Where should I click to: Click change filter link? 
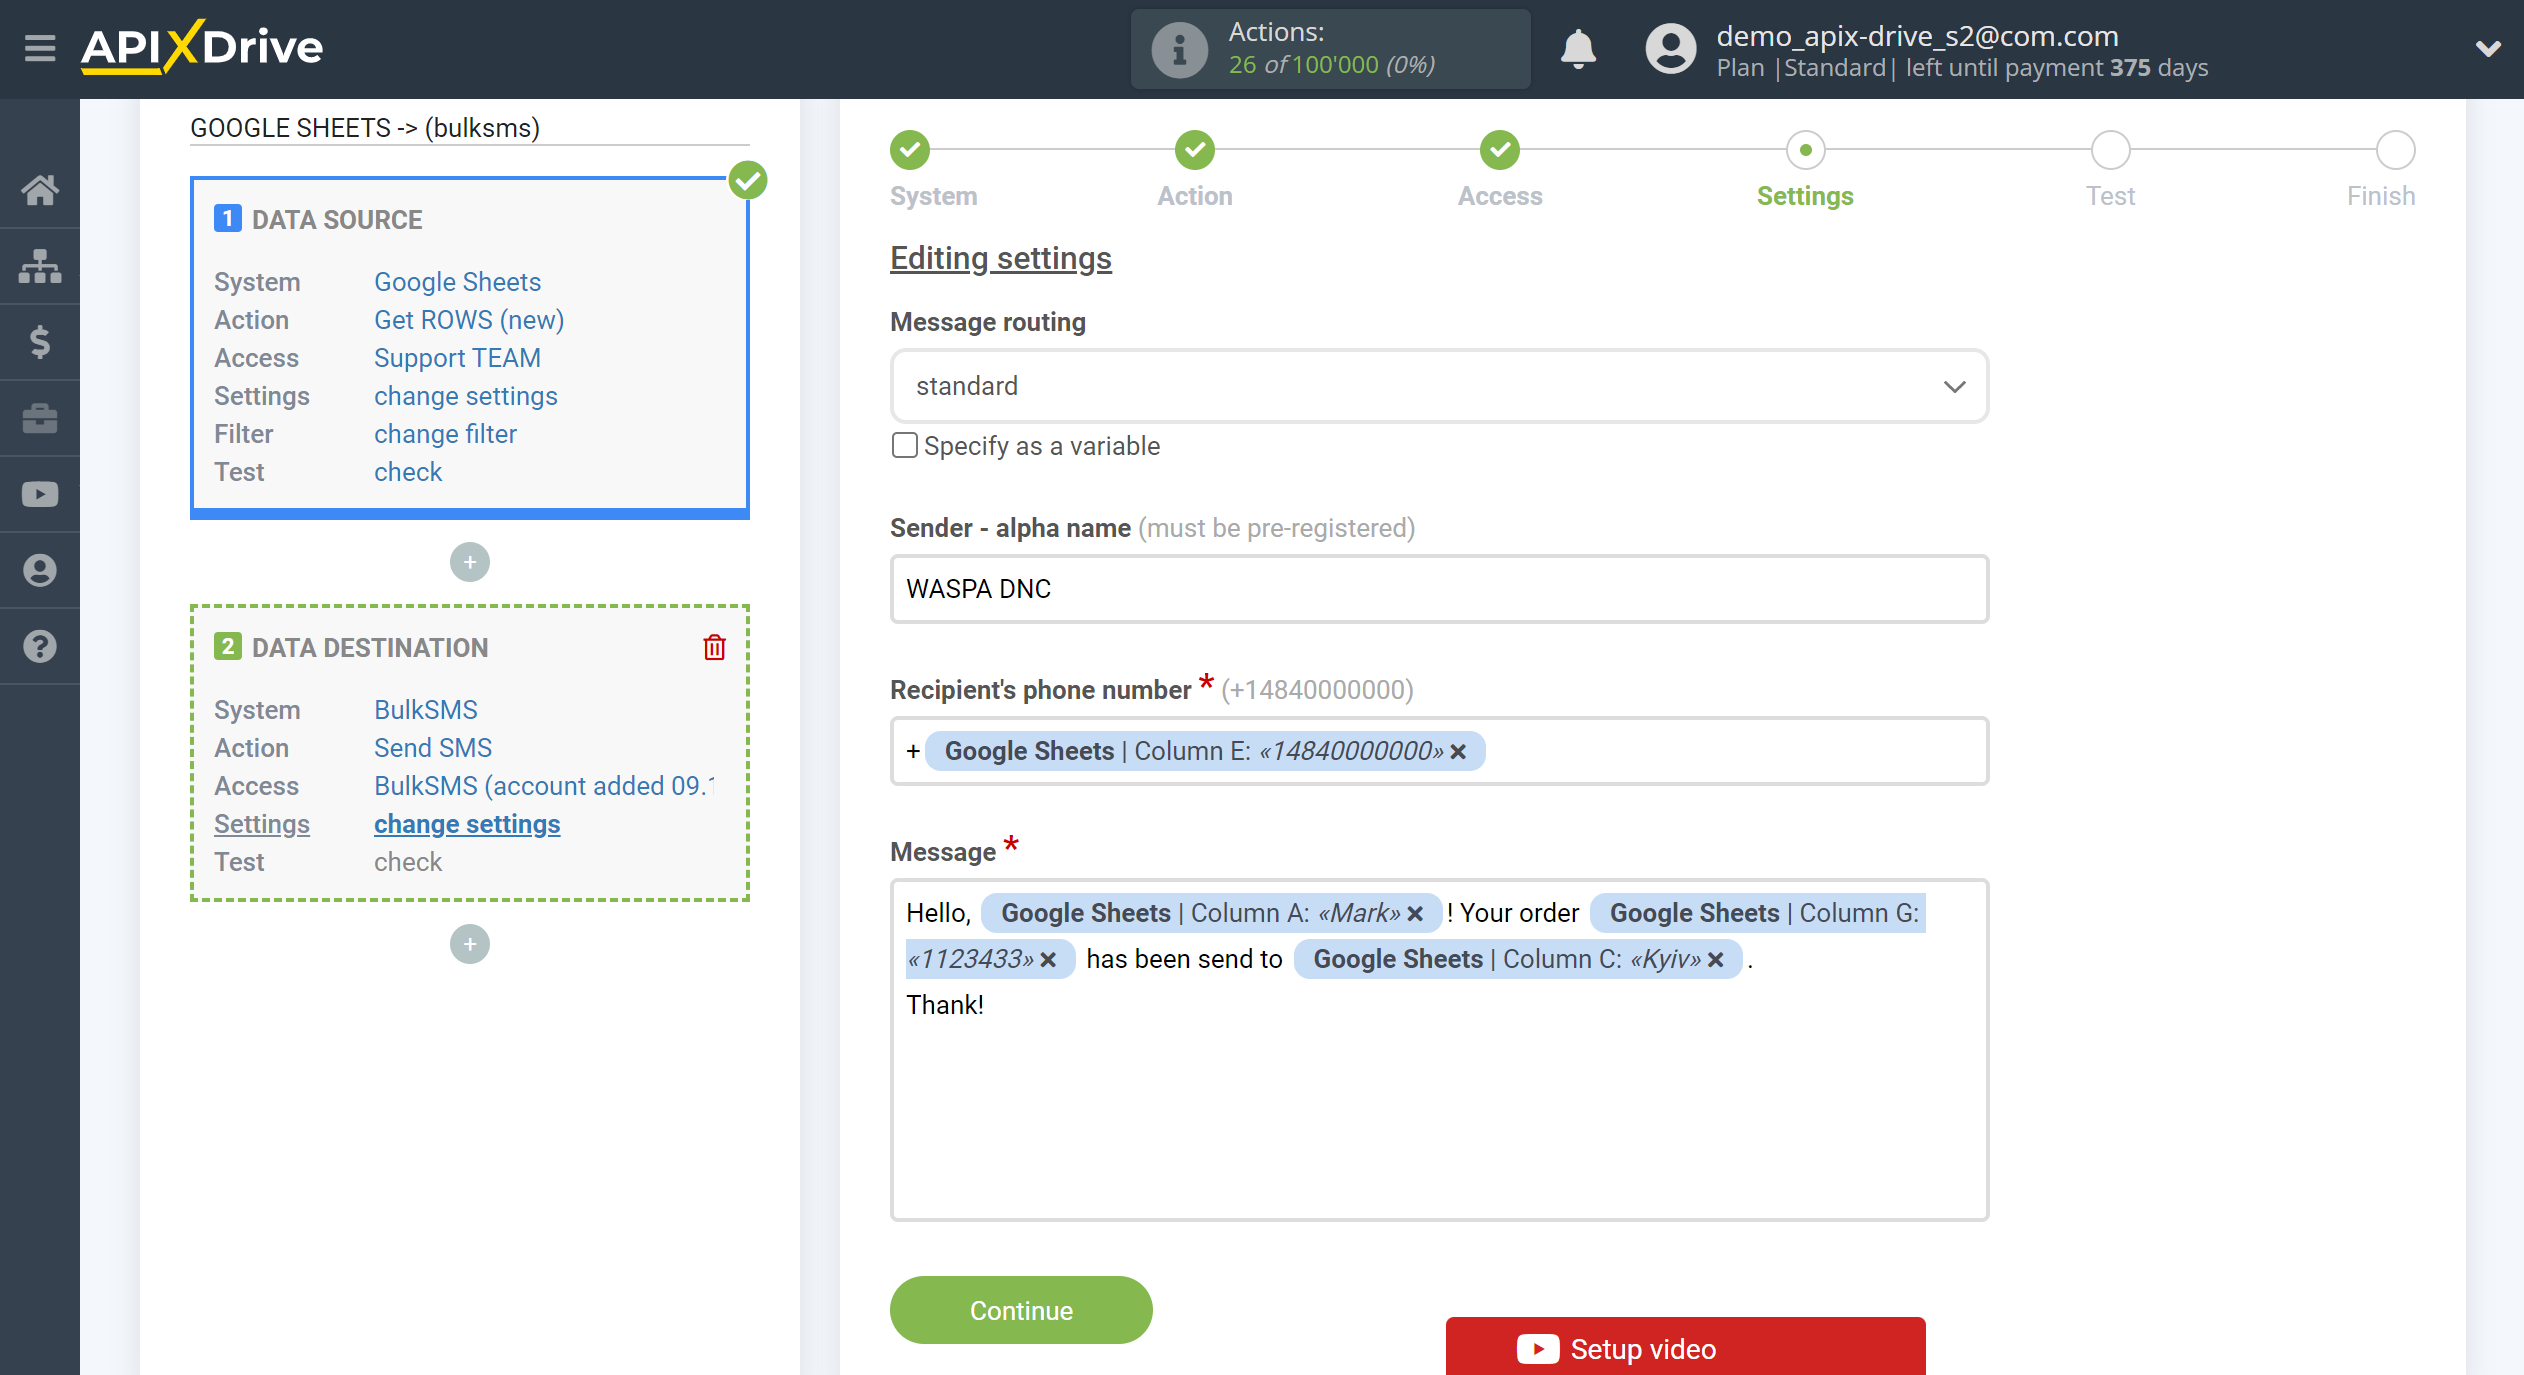[x=445, y=434]
